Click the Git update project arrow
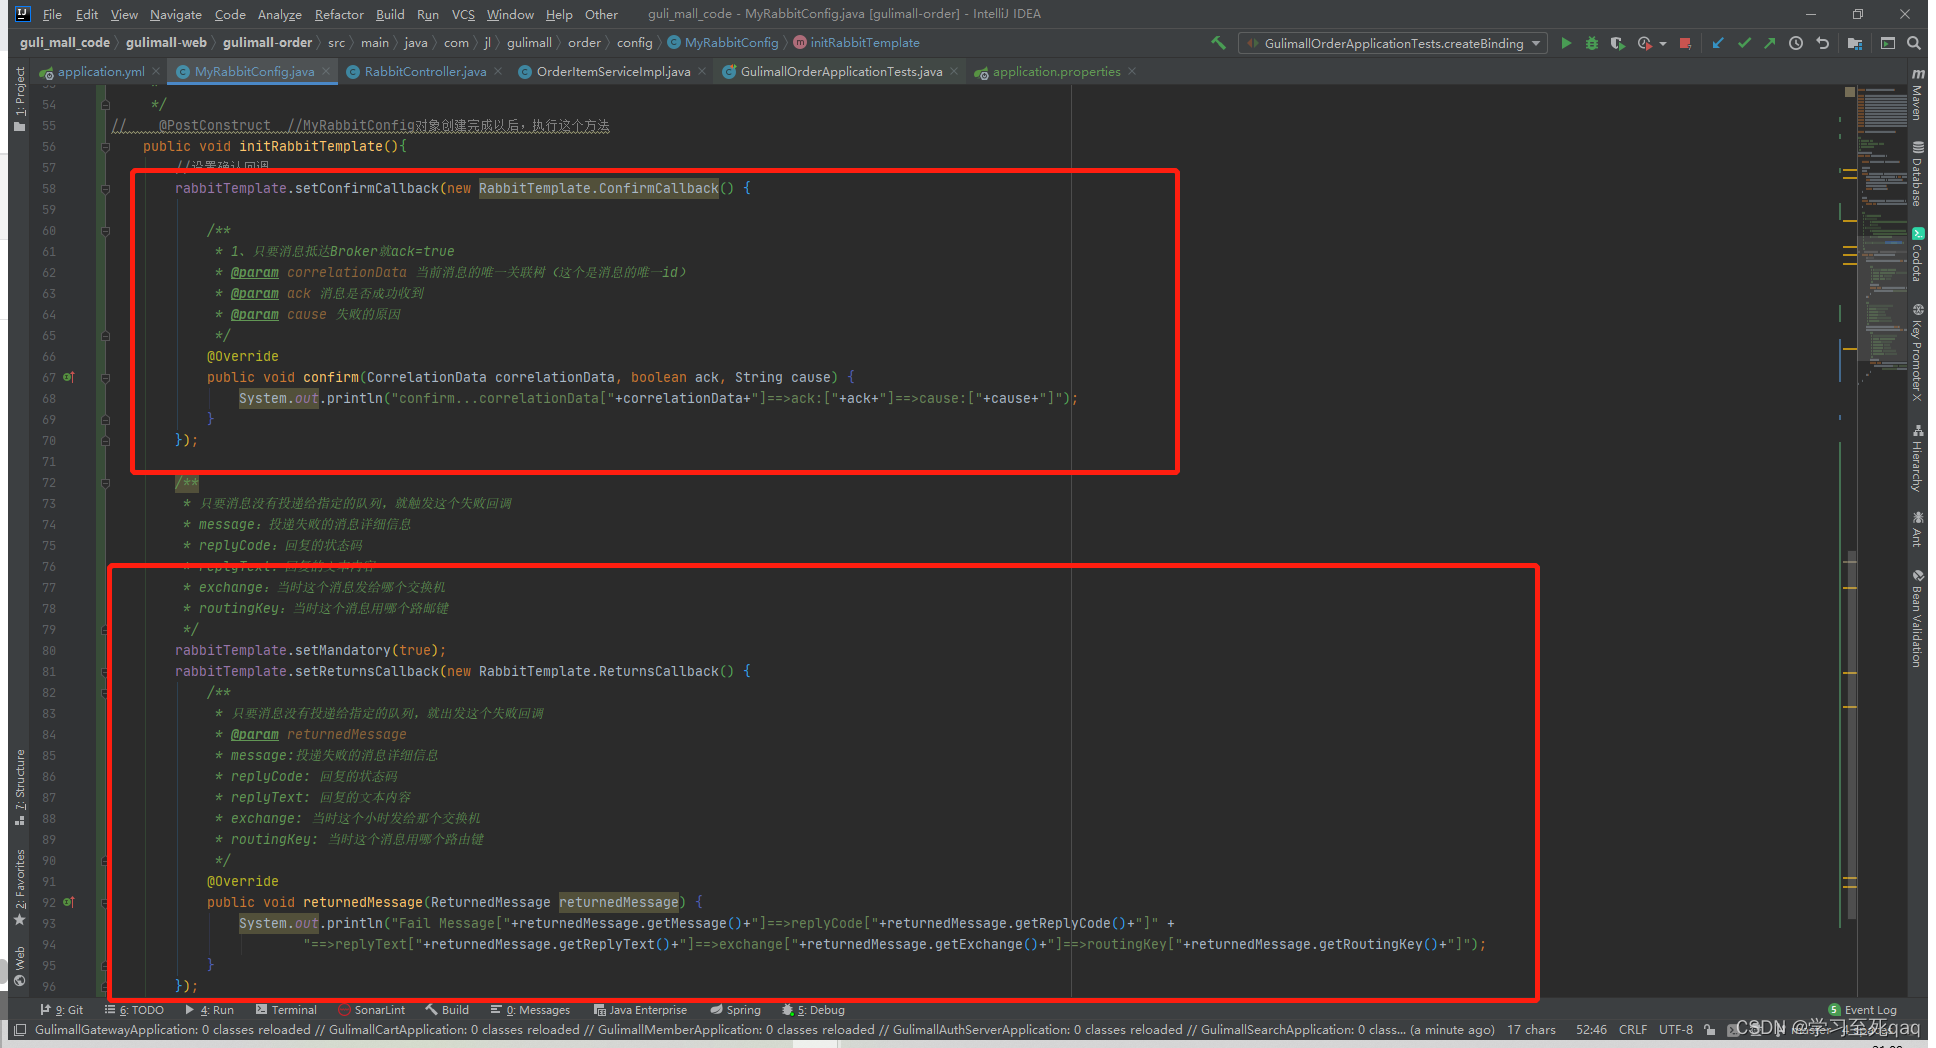 pyautogui.click(x=1718, y=43)
